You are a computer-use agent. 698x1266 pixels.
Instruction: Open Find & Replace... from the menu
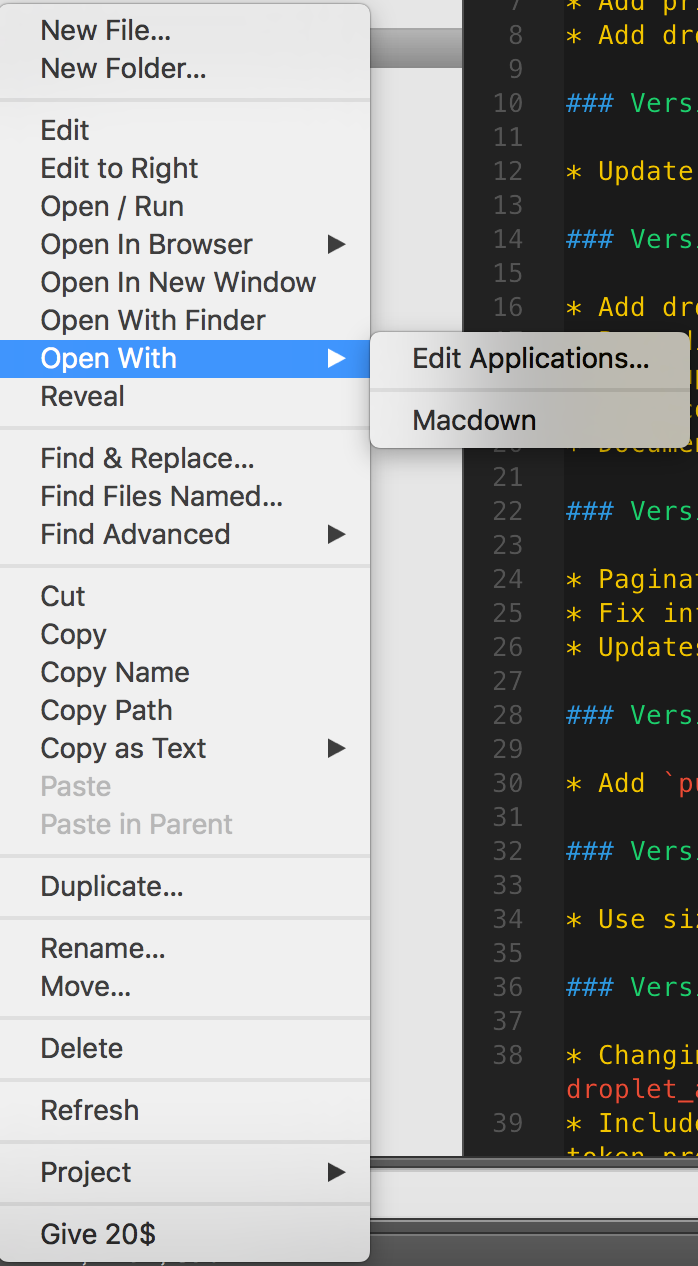(147, 459)
